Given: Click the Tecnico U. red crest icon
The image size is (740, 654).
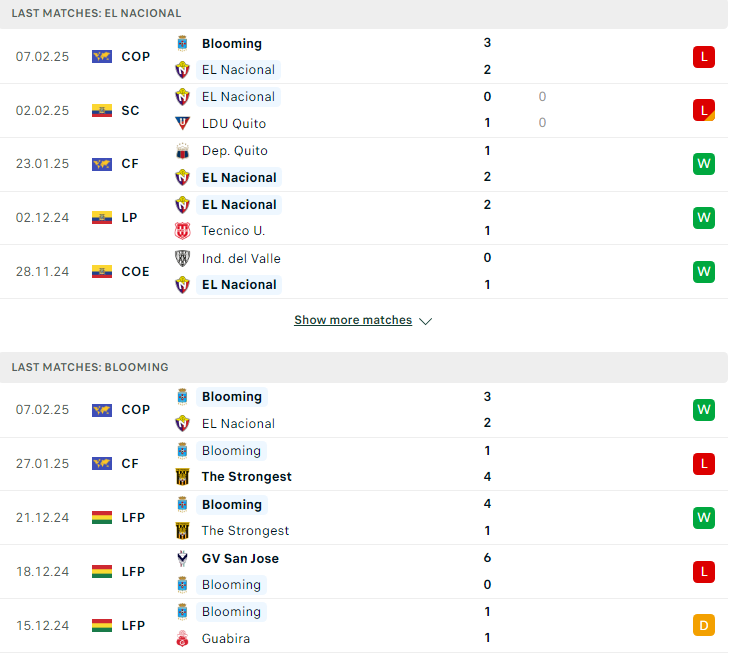Looking at the screenshot, I should tap(182, 231).
